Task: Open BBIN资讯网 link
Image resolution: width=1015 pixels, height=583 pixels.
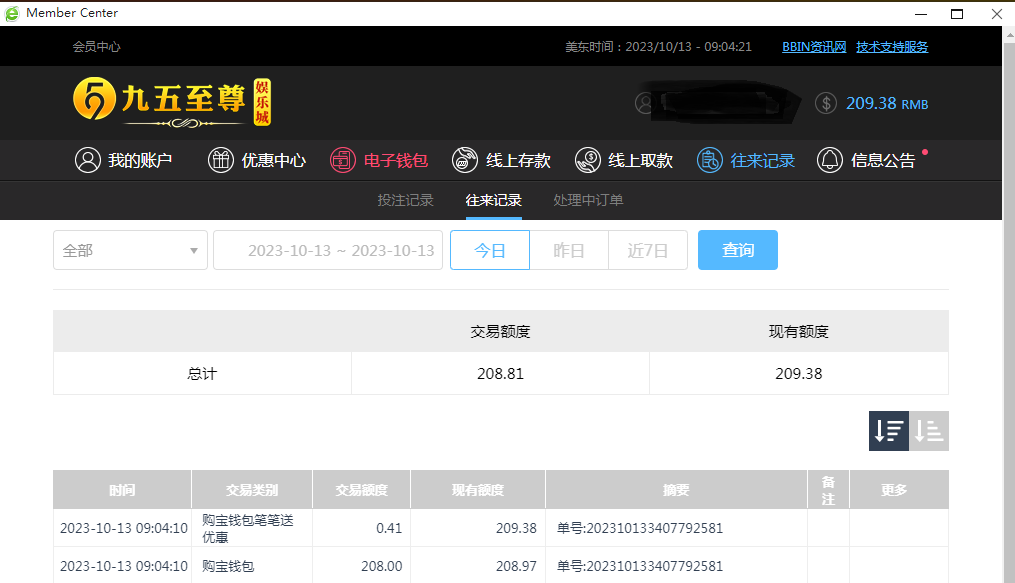Action: [814, 47]
